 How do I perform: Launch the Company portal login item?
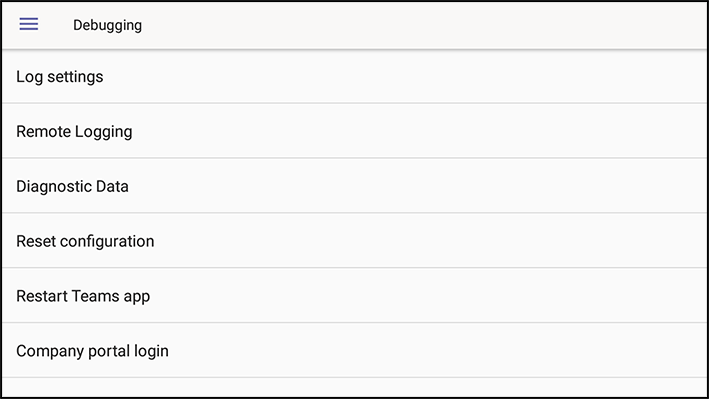(x=354, y=351)
